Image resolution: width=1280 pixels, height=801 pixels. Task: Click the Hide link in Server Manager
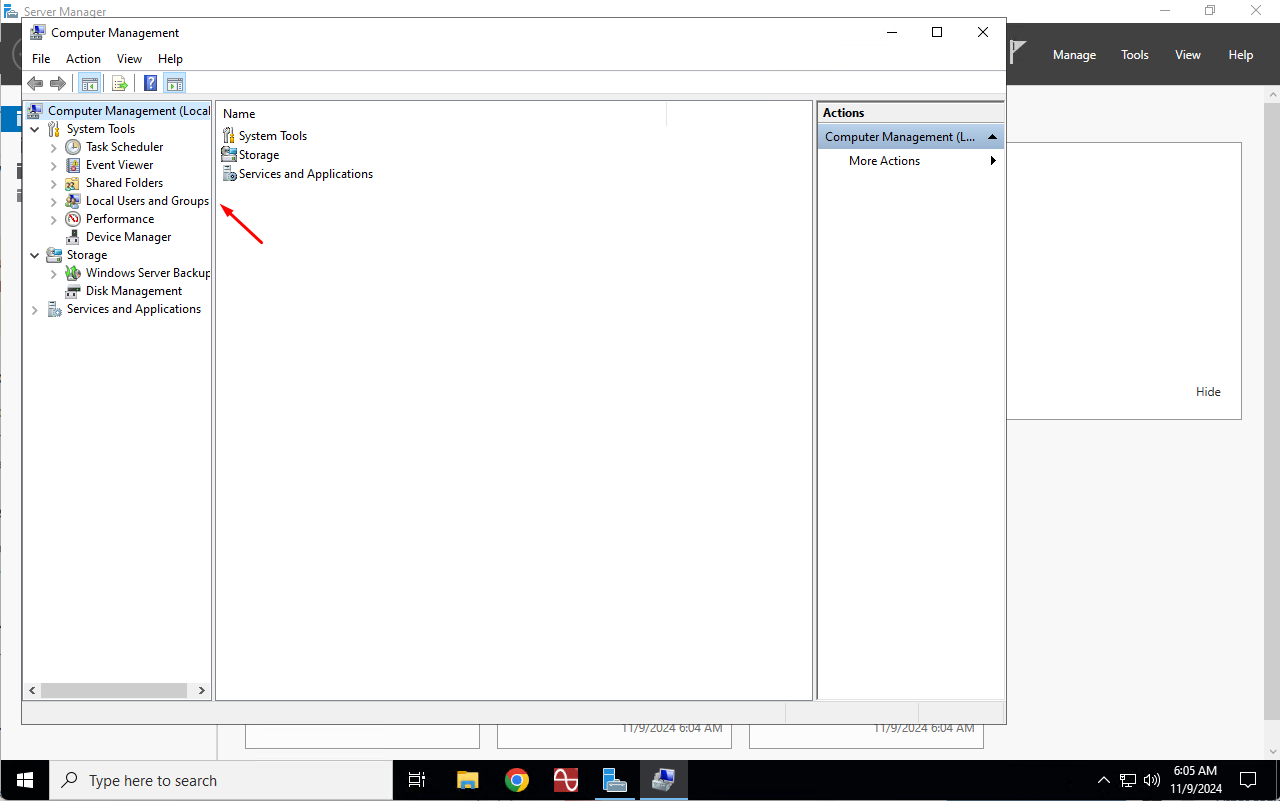coord(1208,392)
